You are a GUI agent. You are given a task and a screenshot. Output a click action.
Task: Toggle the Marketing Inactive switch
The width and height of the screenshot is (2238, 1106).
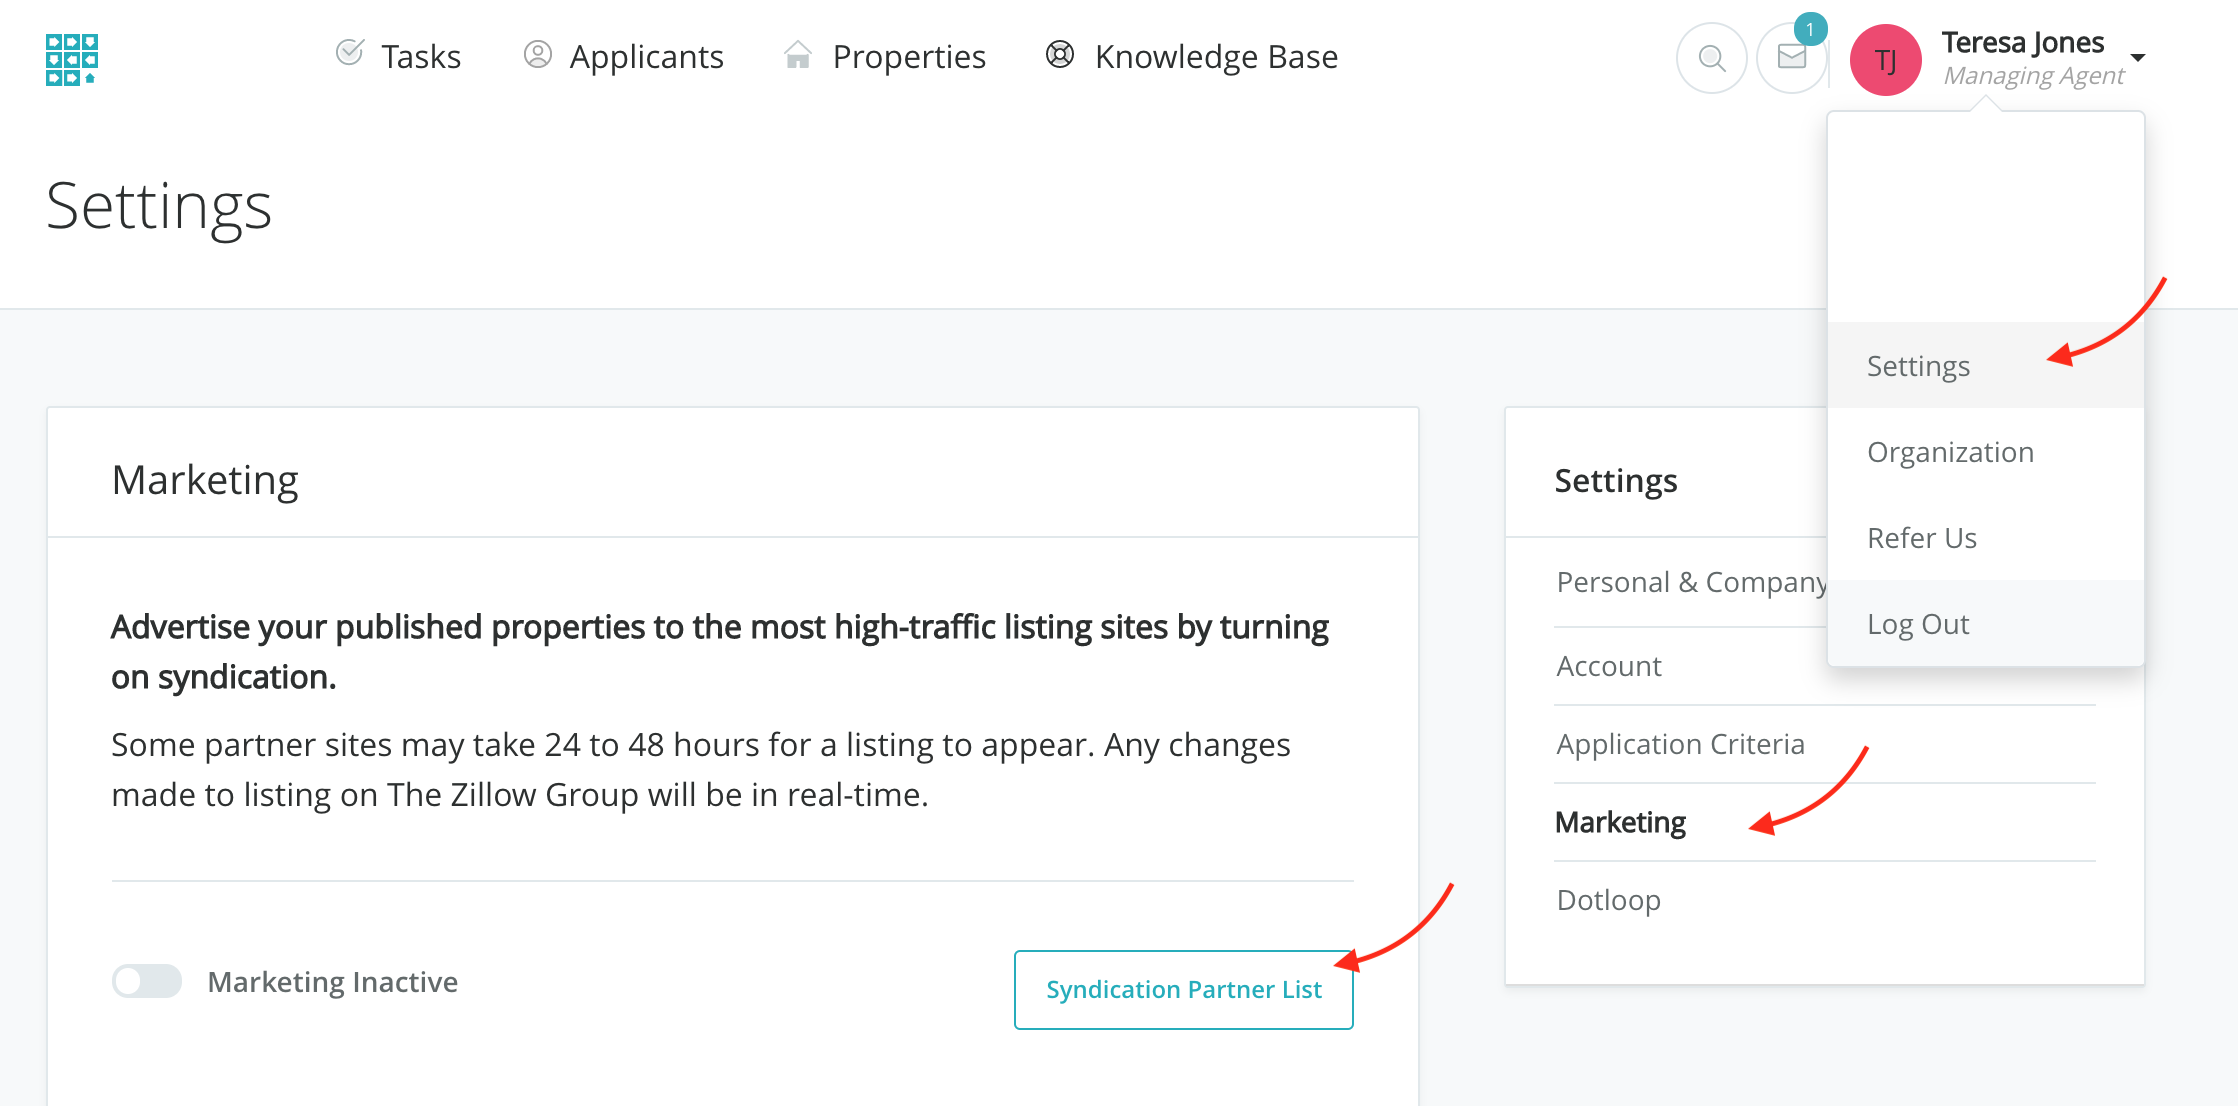(147, 981)
